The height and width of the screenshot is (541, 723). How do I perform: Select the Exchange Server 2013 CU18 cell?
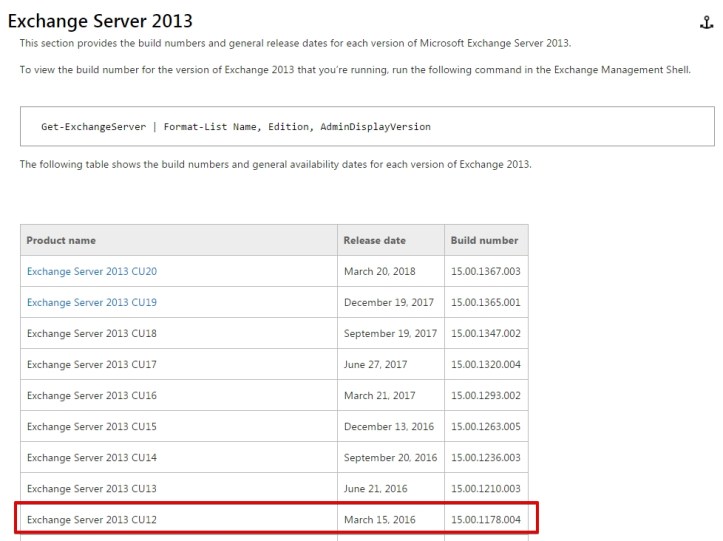(92, 333)
